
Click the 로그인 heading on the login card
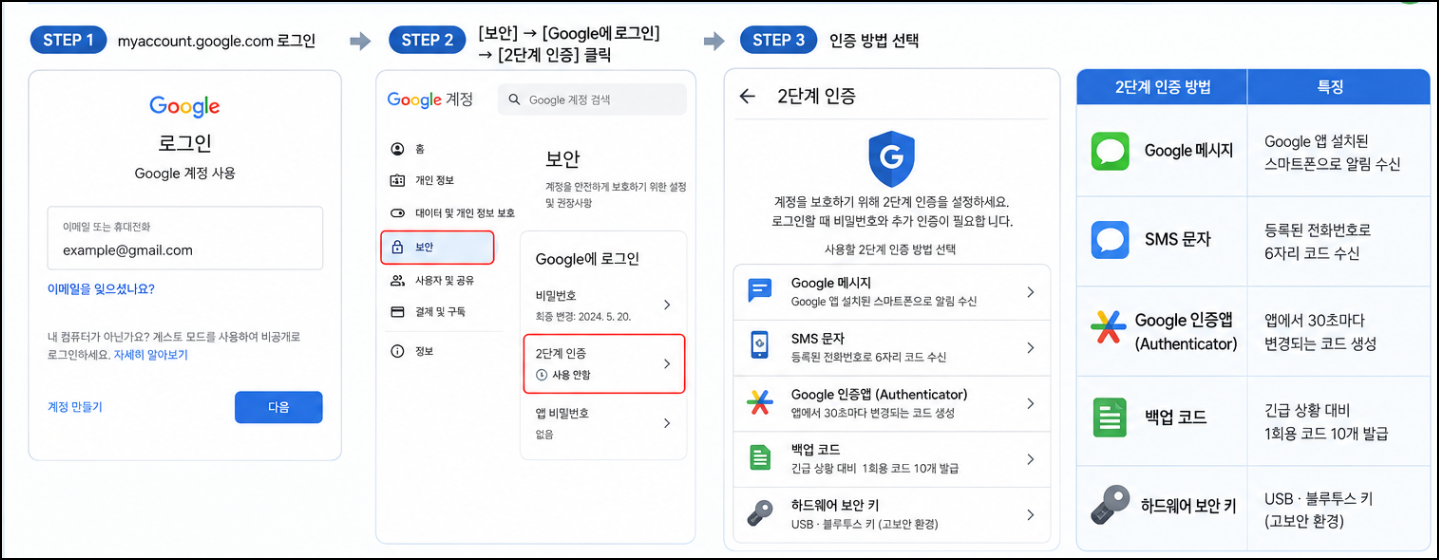pyautogui.click(x=185, y=143)
